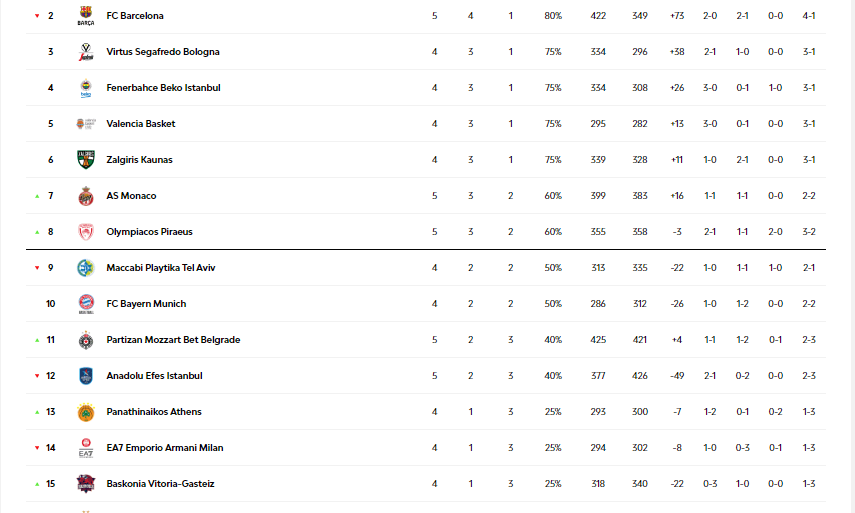Click the EA7 Emporio Armani Milan logo

[x=85, y=448]
